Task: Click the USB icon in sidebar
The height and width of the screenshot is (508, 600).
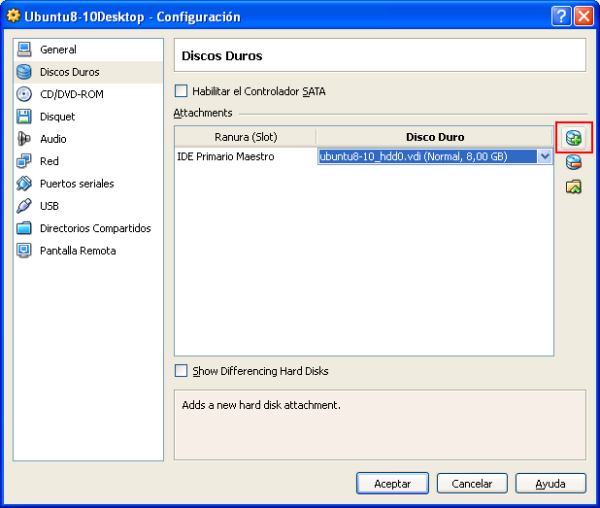Action: 25,206
